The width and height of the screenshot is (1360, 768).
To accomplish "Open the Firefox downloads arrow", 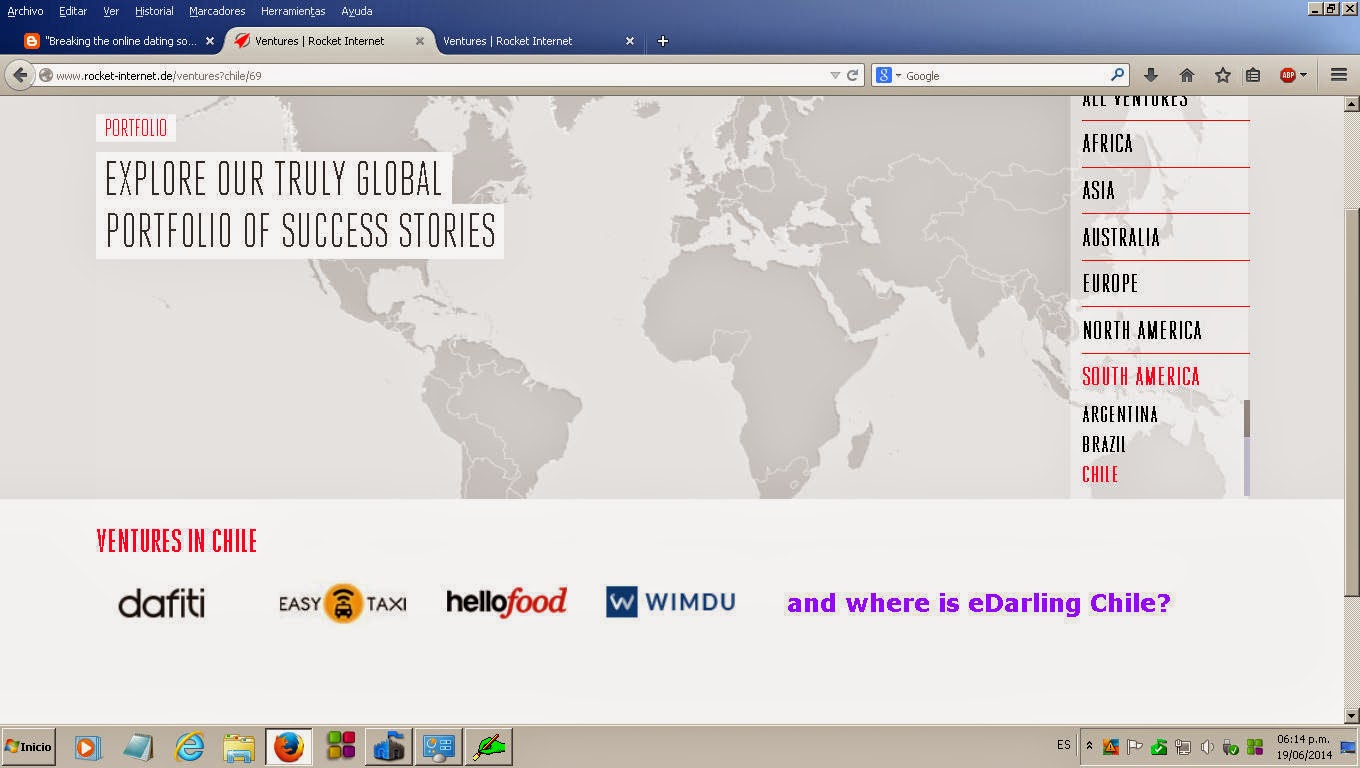I will [x=1151, y=75].
